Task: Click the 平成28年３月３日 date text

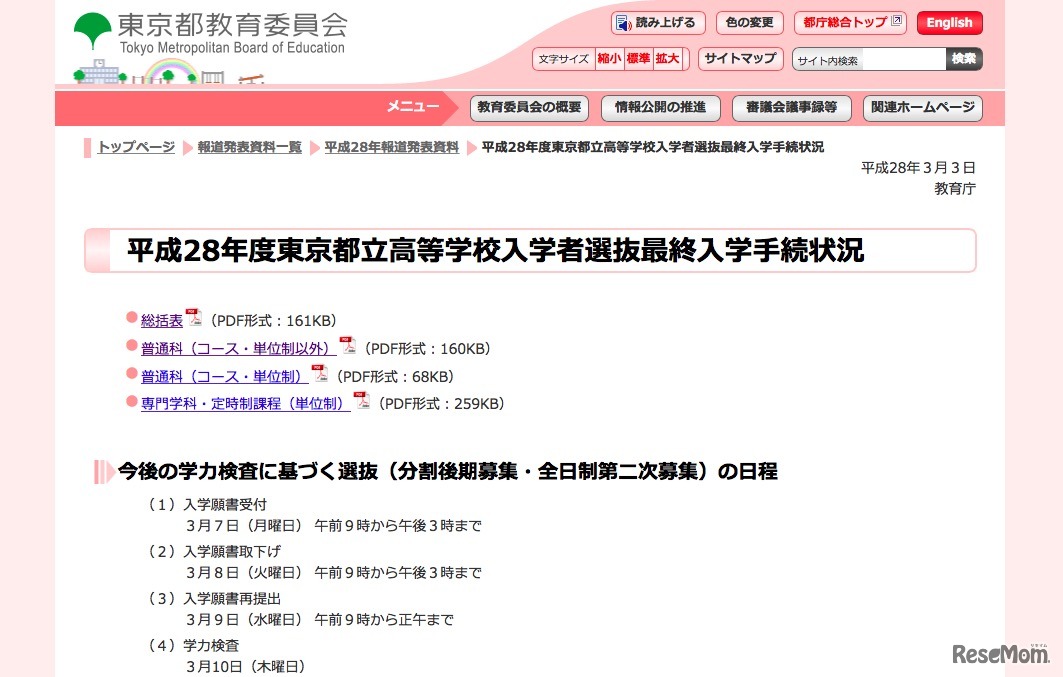Action: point(918,167)
